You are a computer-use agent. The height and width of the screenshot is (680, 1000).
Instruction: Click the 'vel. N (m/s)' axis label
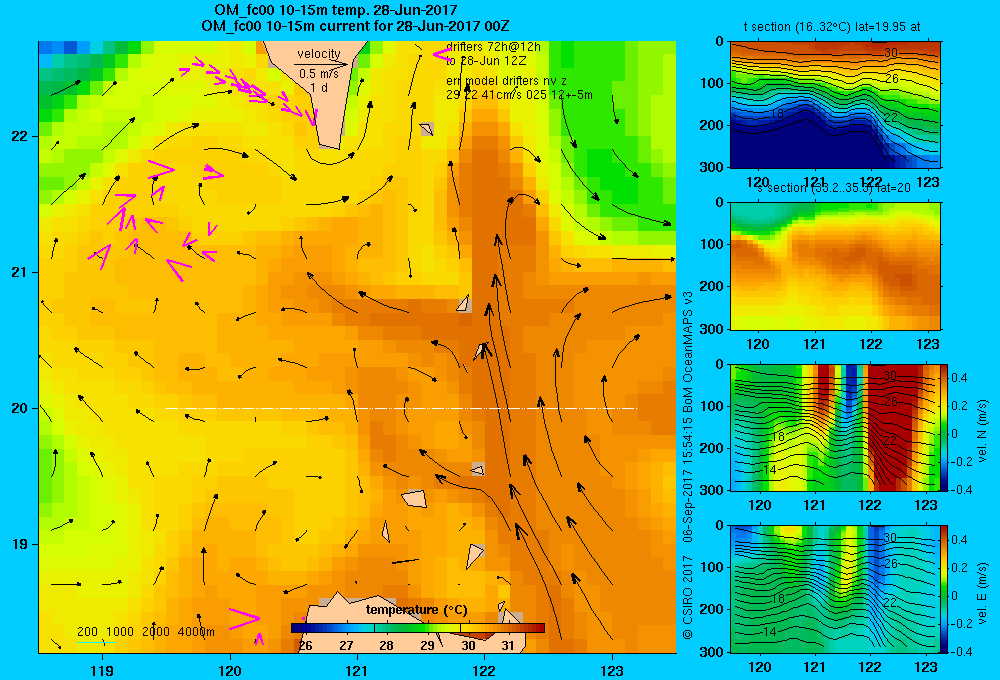point(982,431)
